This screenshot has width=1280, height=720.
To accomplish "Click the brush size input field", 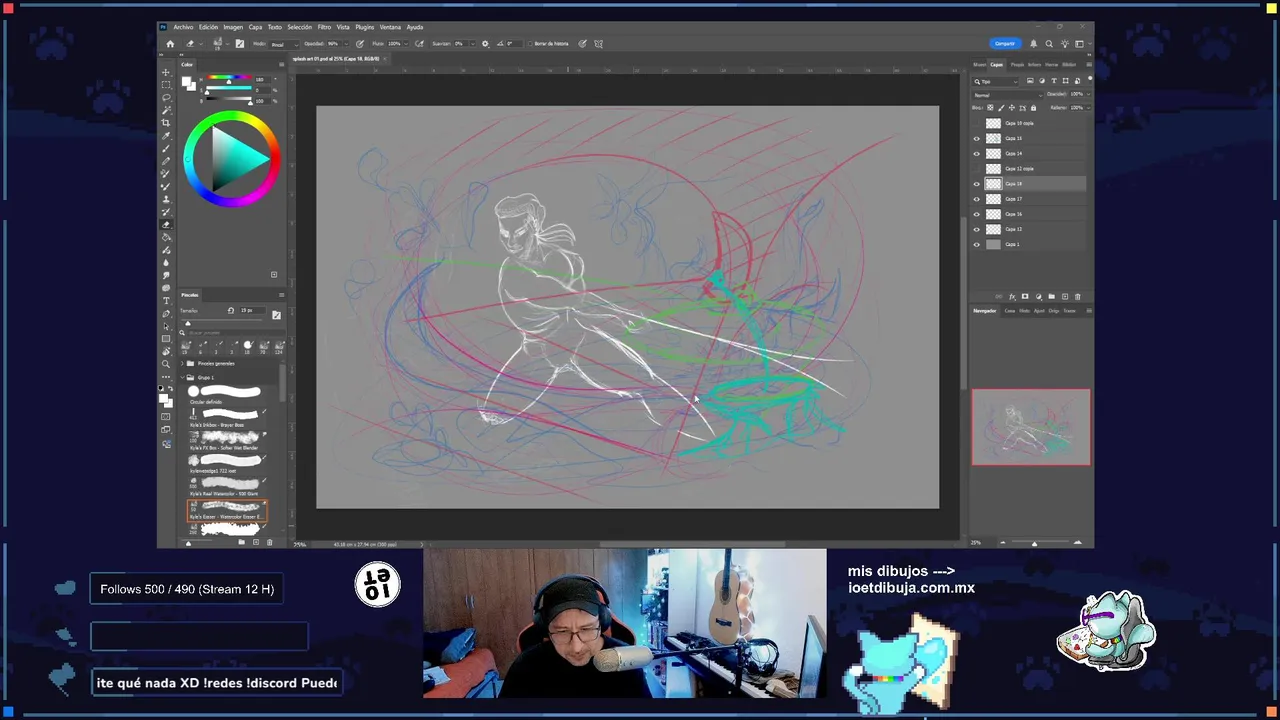I will point(252,310).
